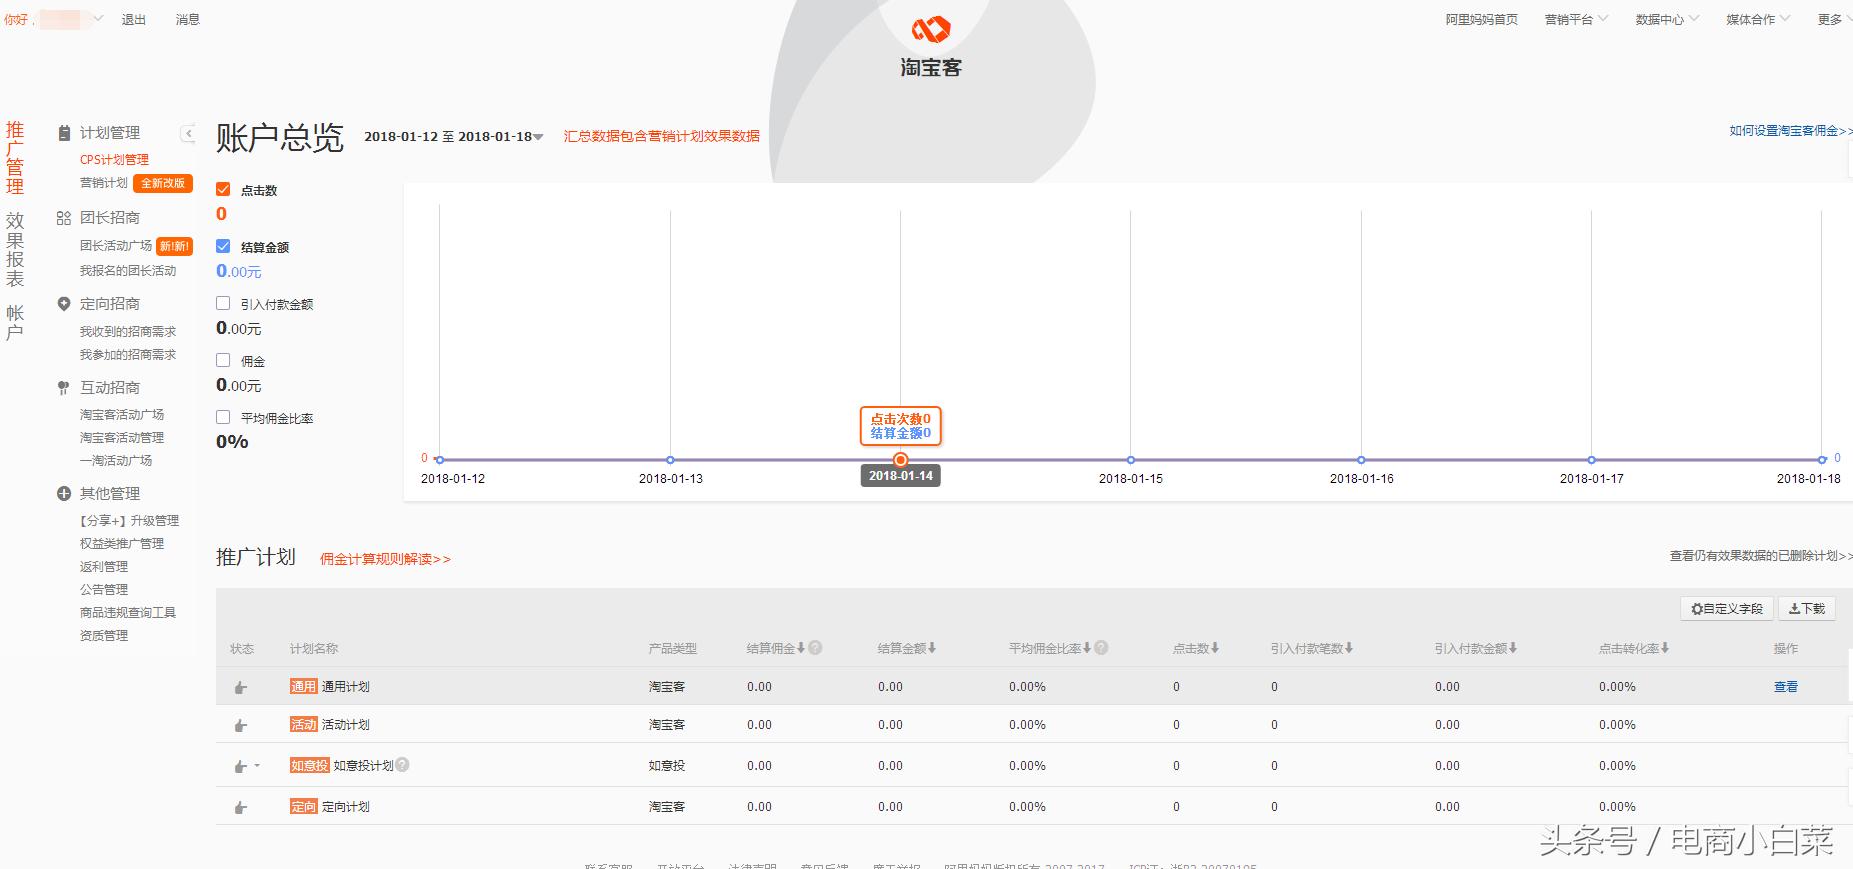Click the 2018-01-16 chart data point
Viewport: 1853px width, 869px height.
(1361, 460)
